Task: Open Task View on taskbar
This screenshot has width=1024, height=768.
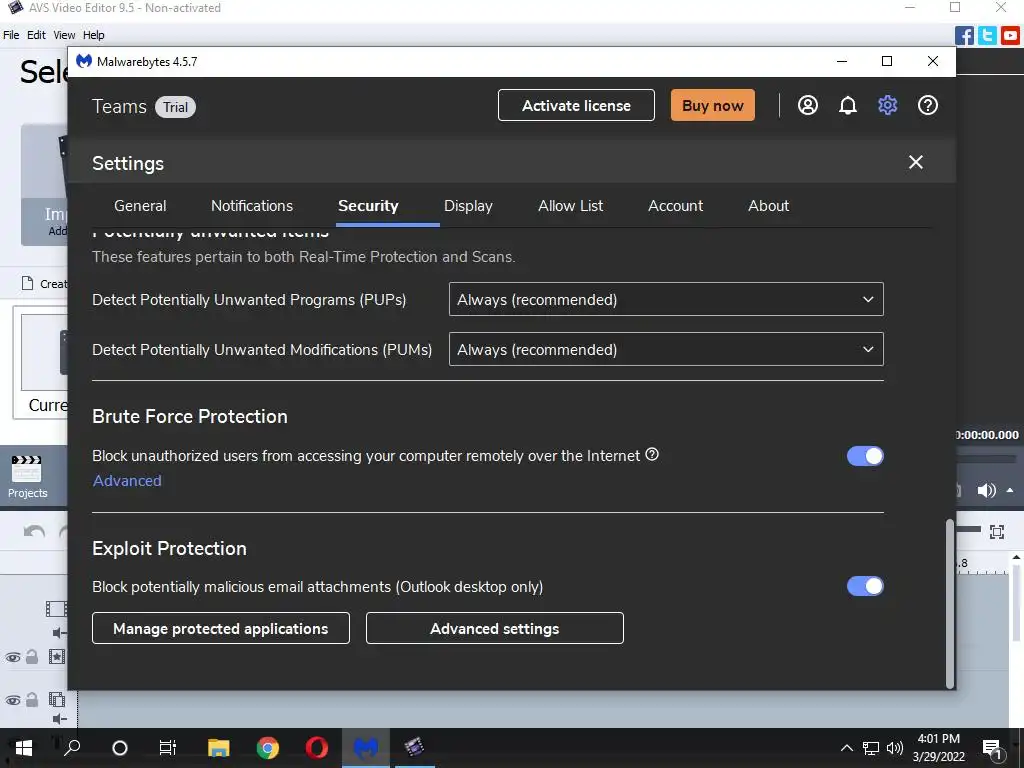Action: 168,748
